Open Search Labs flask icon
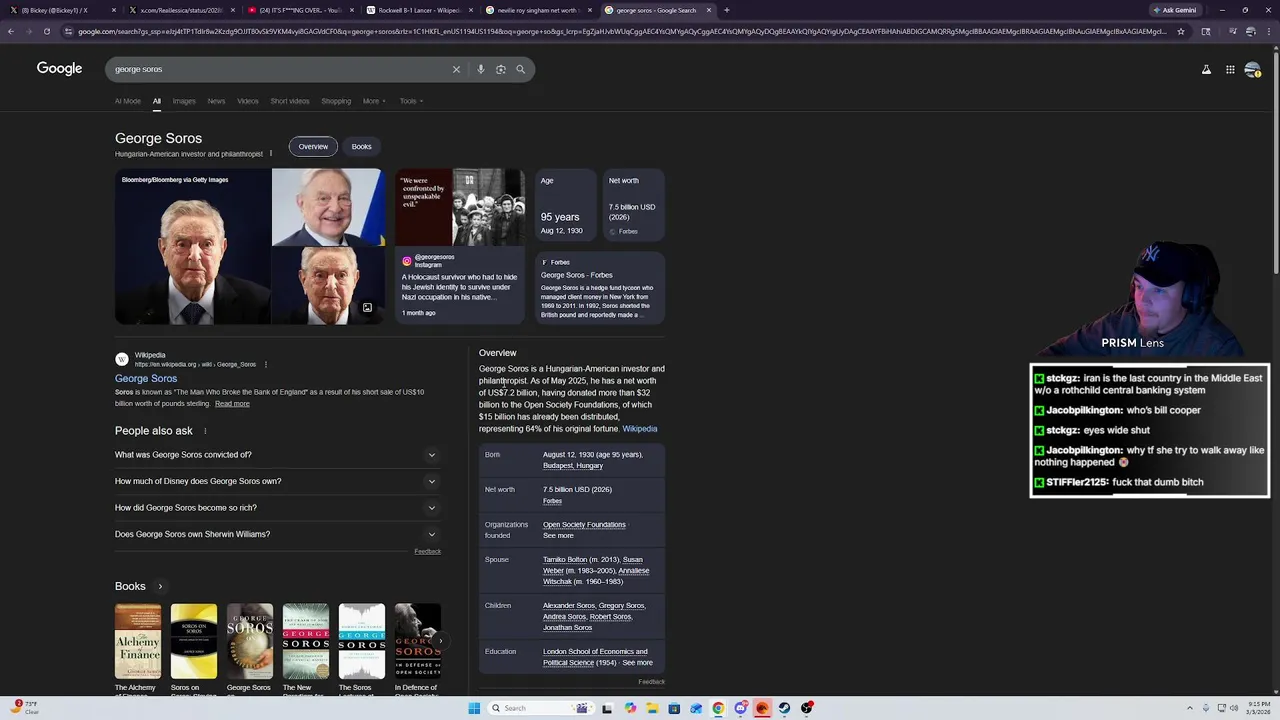 tap(1206, 69)
